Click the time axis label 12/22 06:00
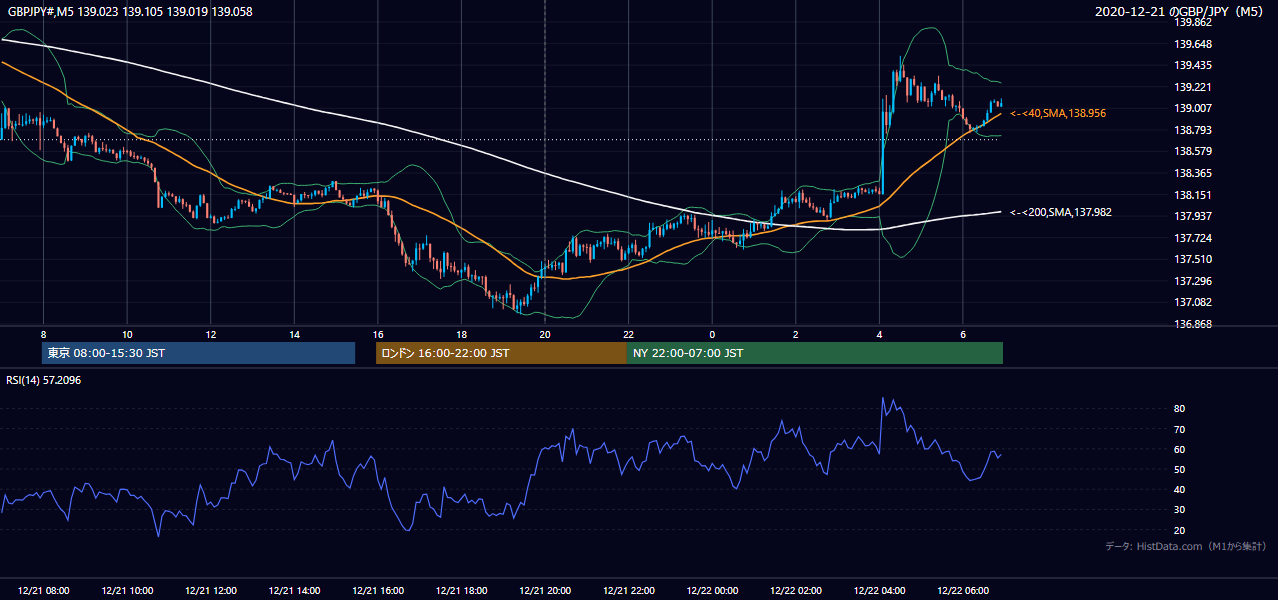1278x600 pixels. click(x=962, y=591)
